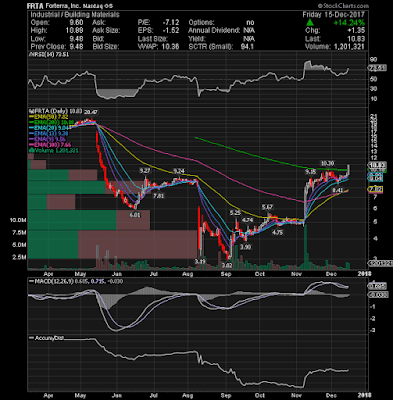Screen dimensions: 393x400
Task: Click the 10.30 price high annotation
Action: (x=327, y=163)
